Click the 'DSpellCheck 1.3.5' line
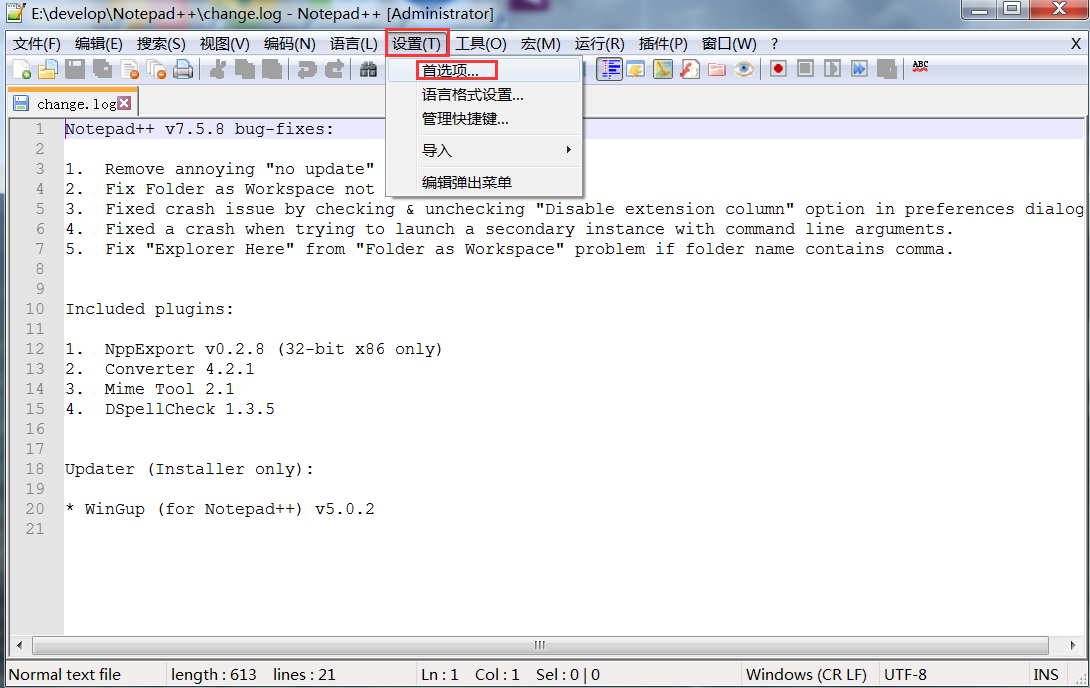 [x=190, y=409]
